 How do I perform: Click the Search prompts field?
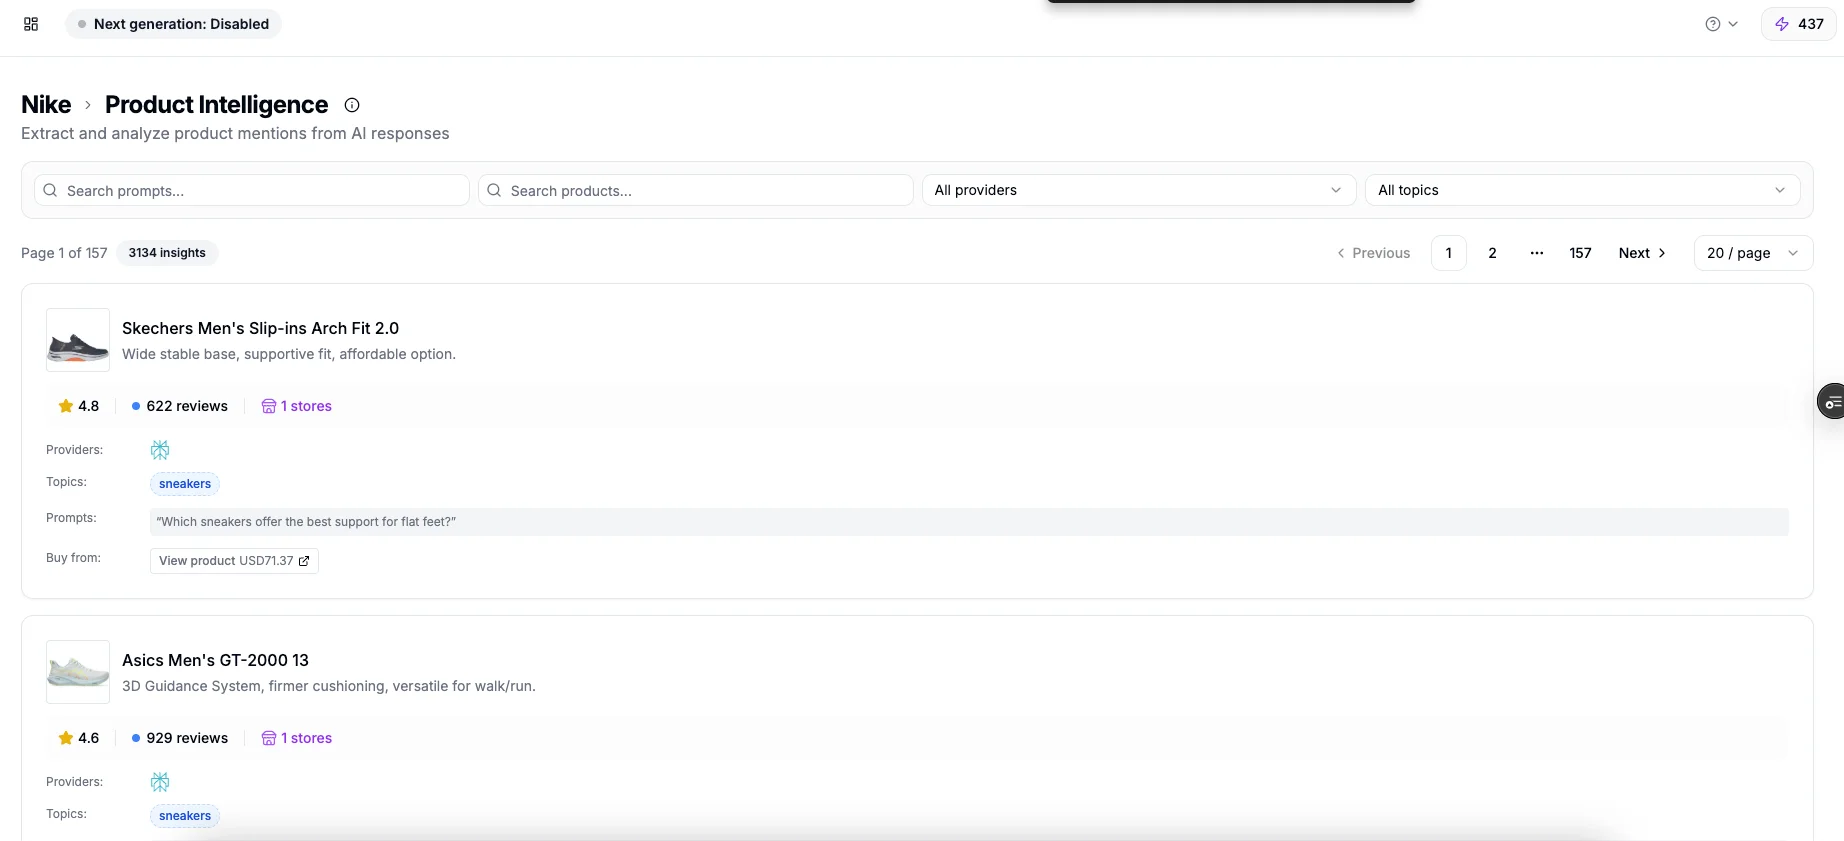(x=252, y=190)
